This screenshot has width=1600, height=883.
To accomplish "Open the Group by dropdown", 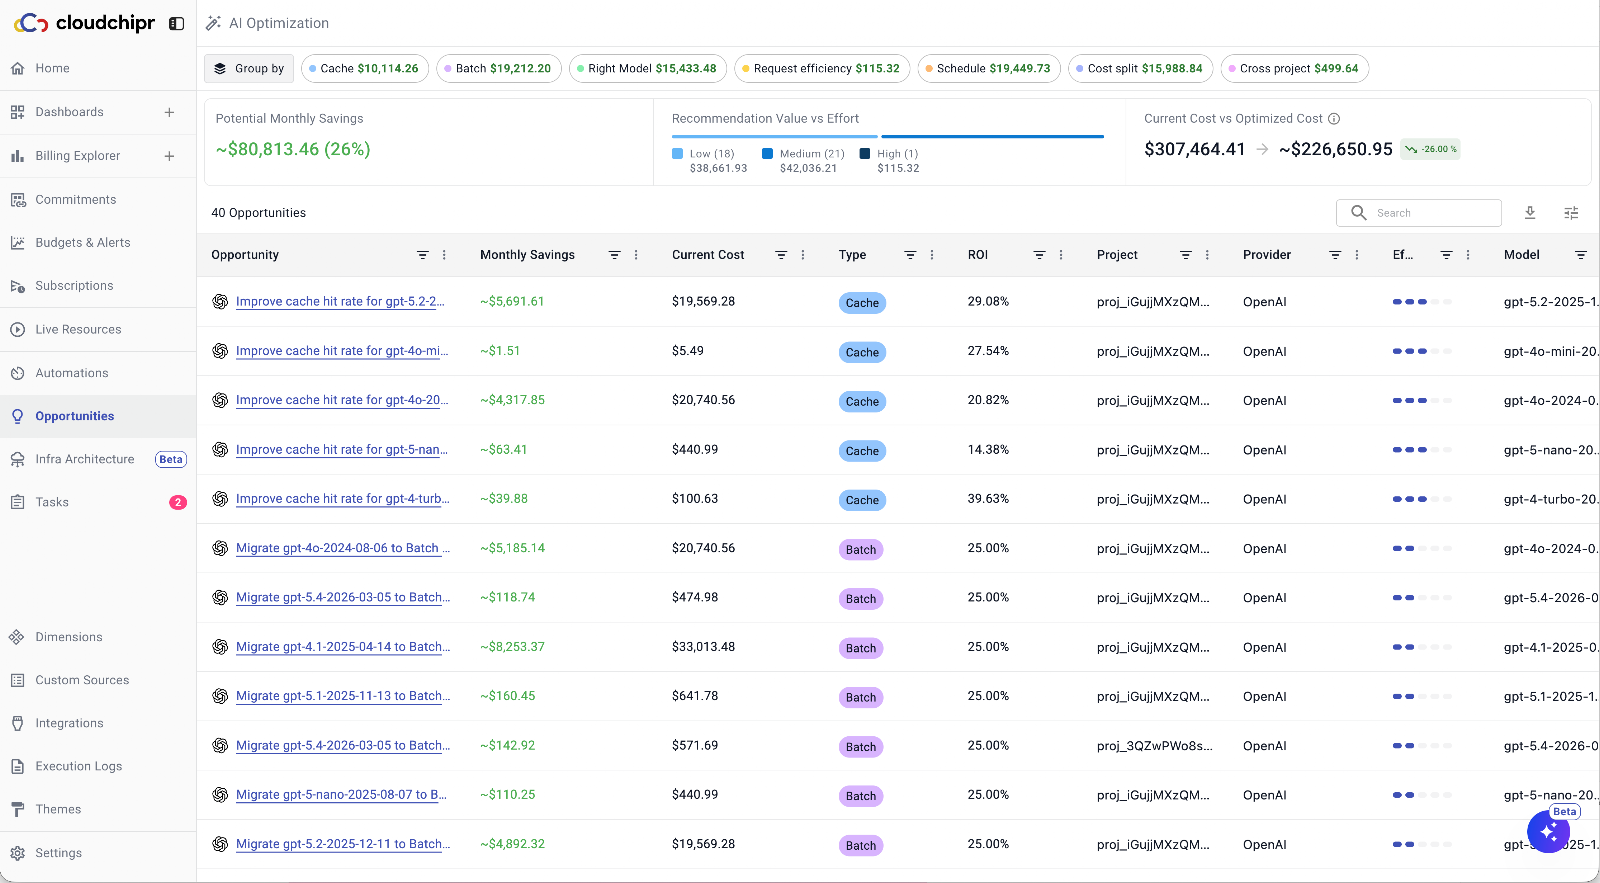I will pos(249,69).
